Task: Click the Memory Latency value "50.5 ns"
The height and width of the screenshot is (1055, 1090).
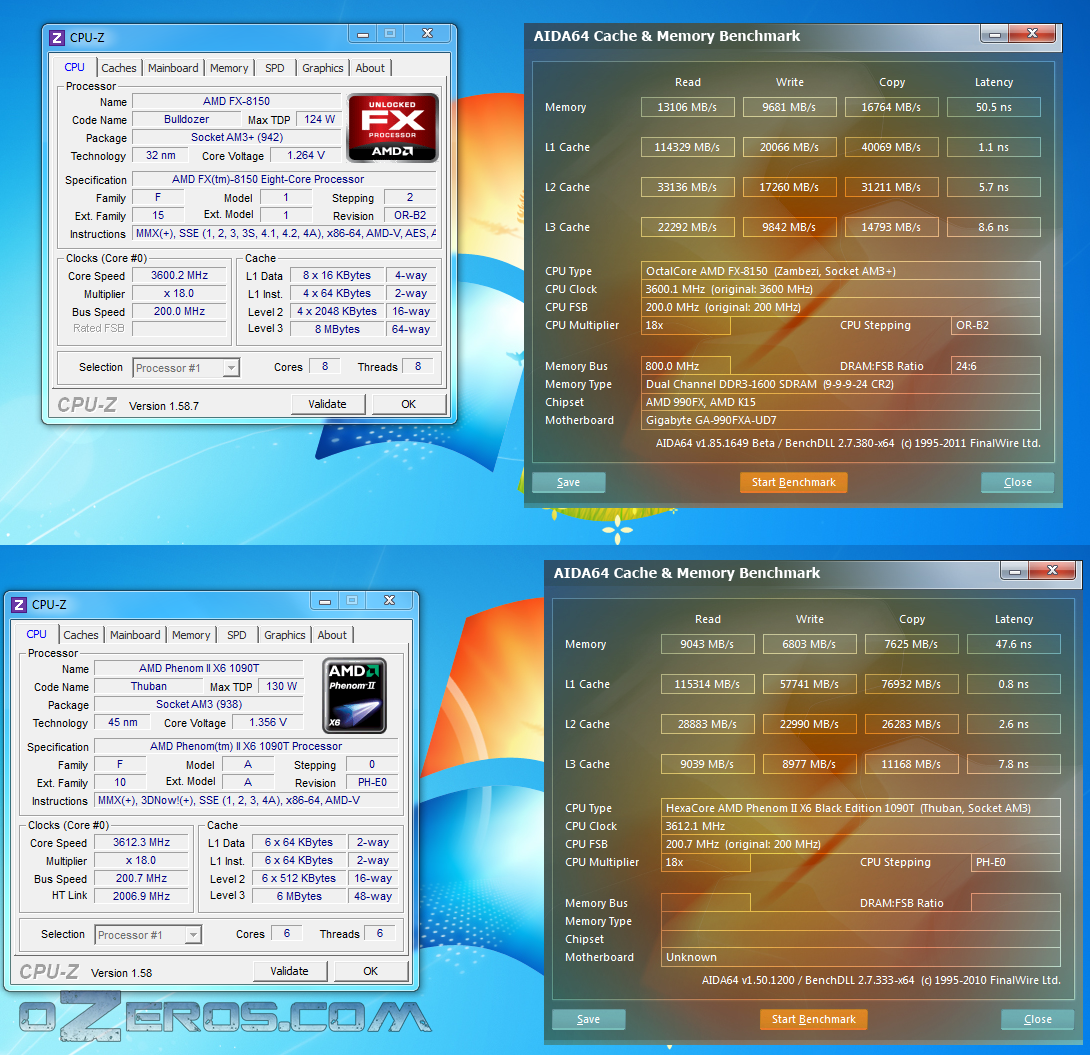Action: coord(994,107)
